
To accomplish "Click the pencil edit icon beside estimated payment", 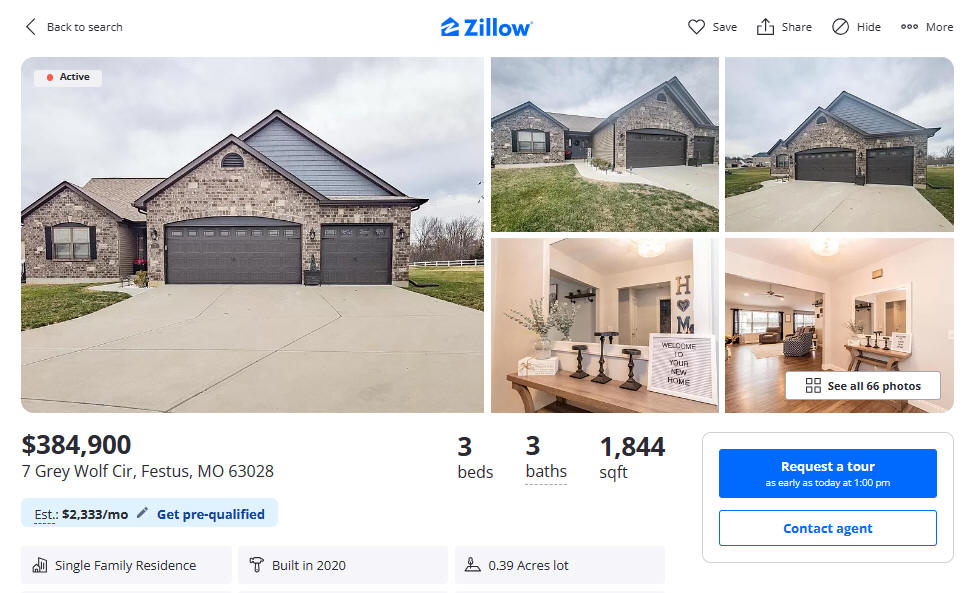I will click(142, 513).
